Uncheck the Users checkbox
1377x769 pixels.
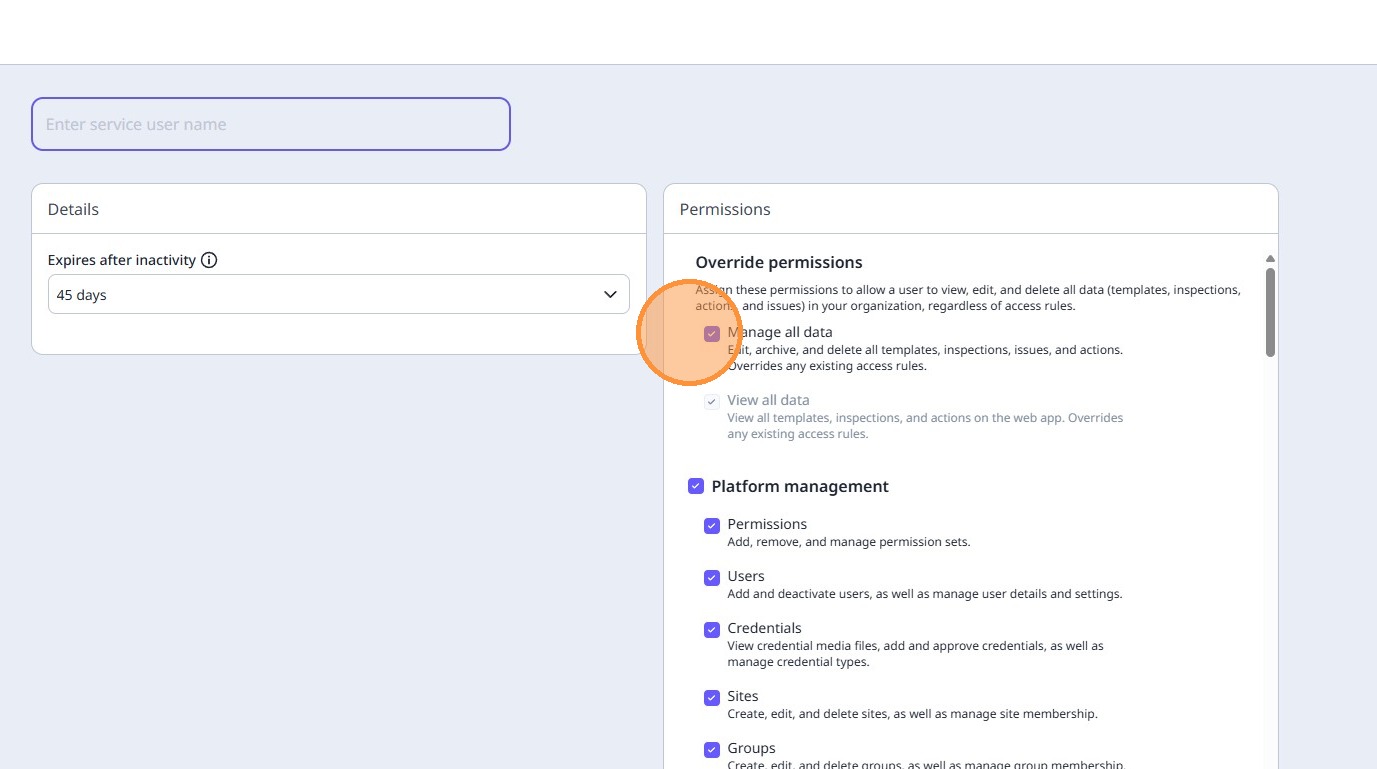click(712, 578)
